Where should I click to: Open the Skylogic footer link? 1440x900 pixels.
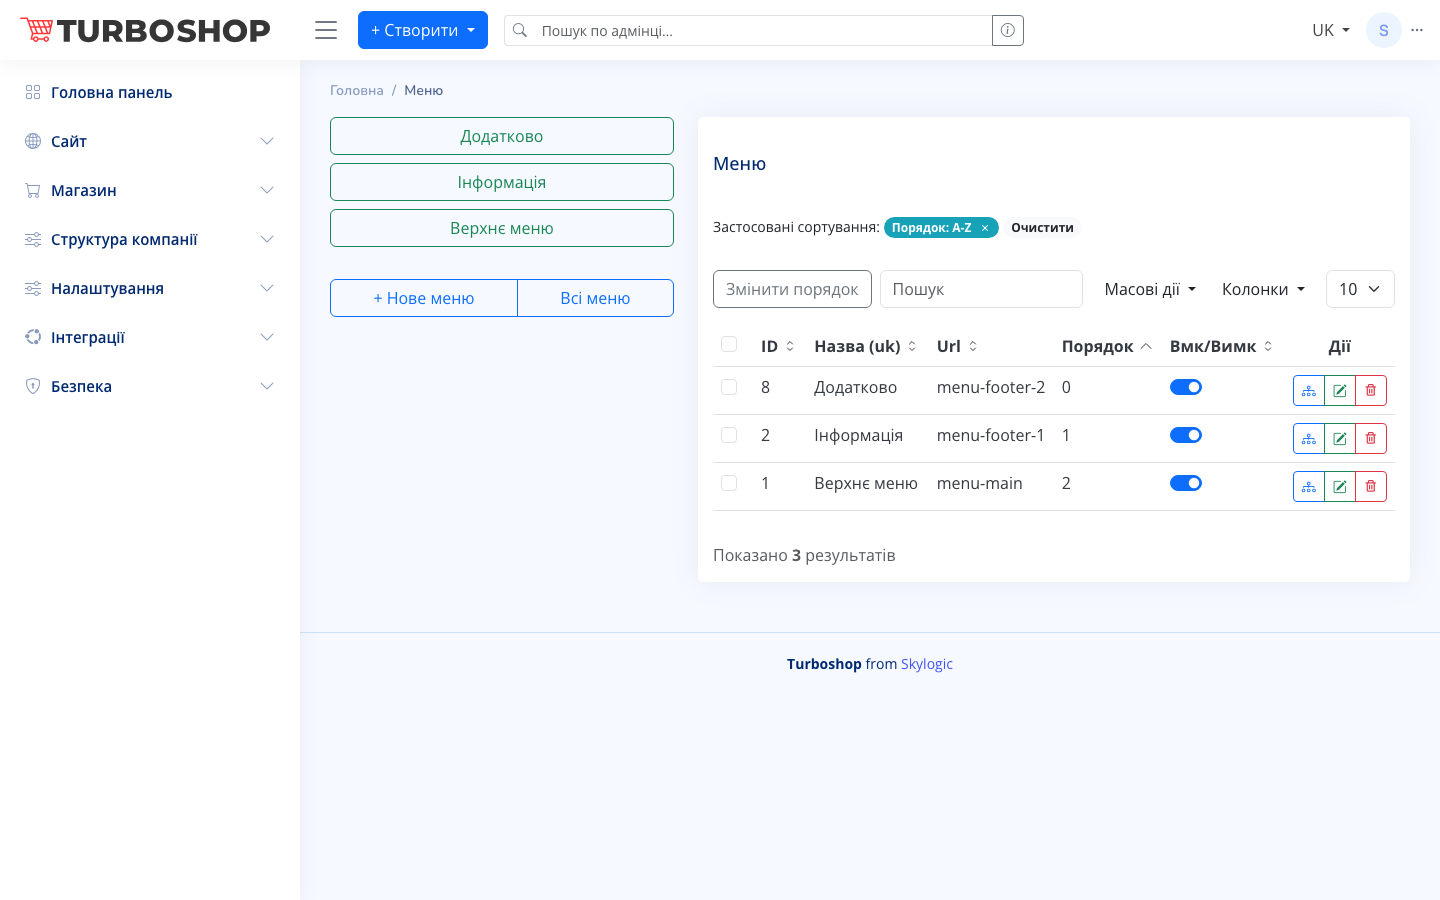tap(927, 664)
